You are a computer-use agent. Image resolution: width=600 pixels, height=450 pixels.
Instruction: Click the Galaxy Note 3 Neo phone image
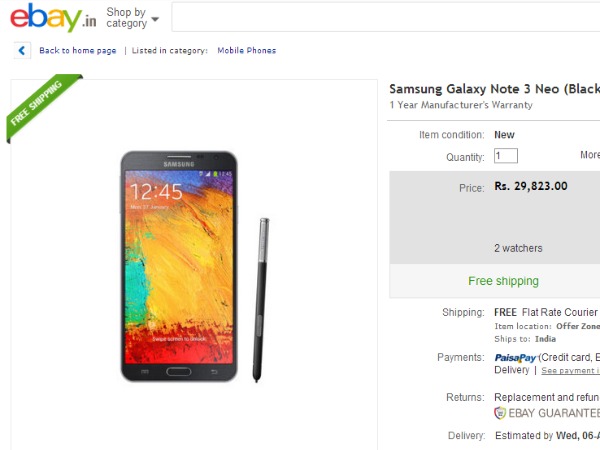180,265
